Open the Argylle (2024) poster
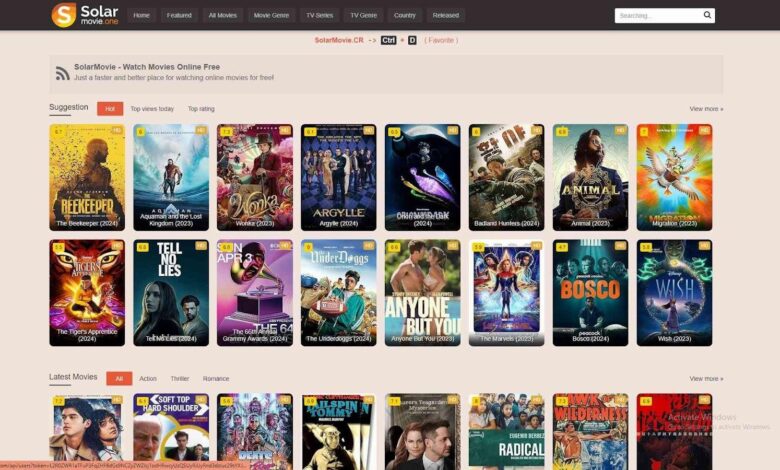 point(339,177)
